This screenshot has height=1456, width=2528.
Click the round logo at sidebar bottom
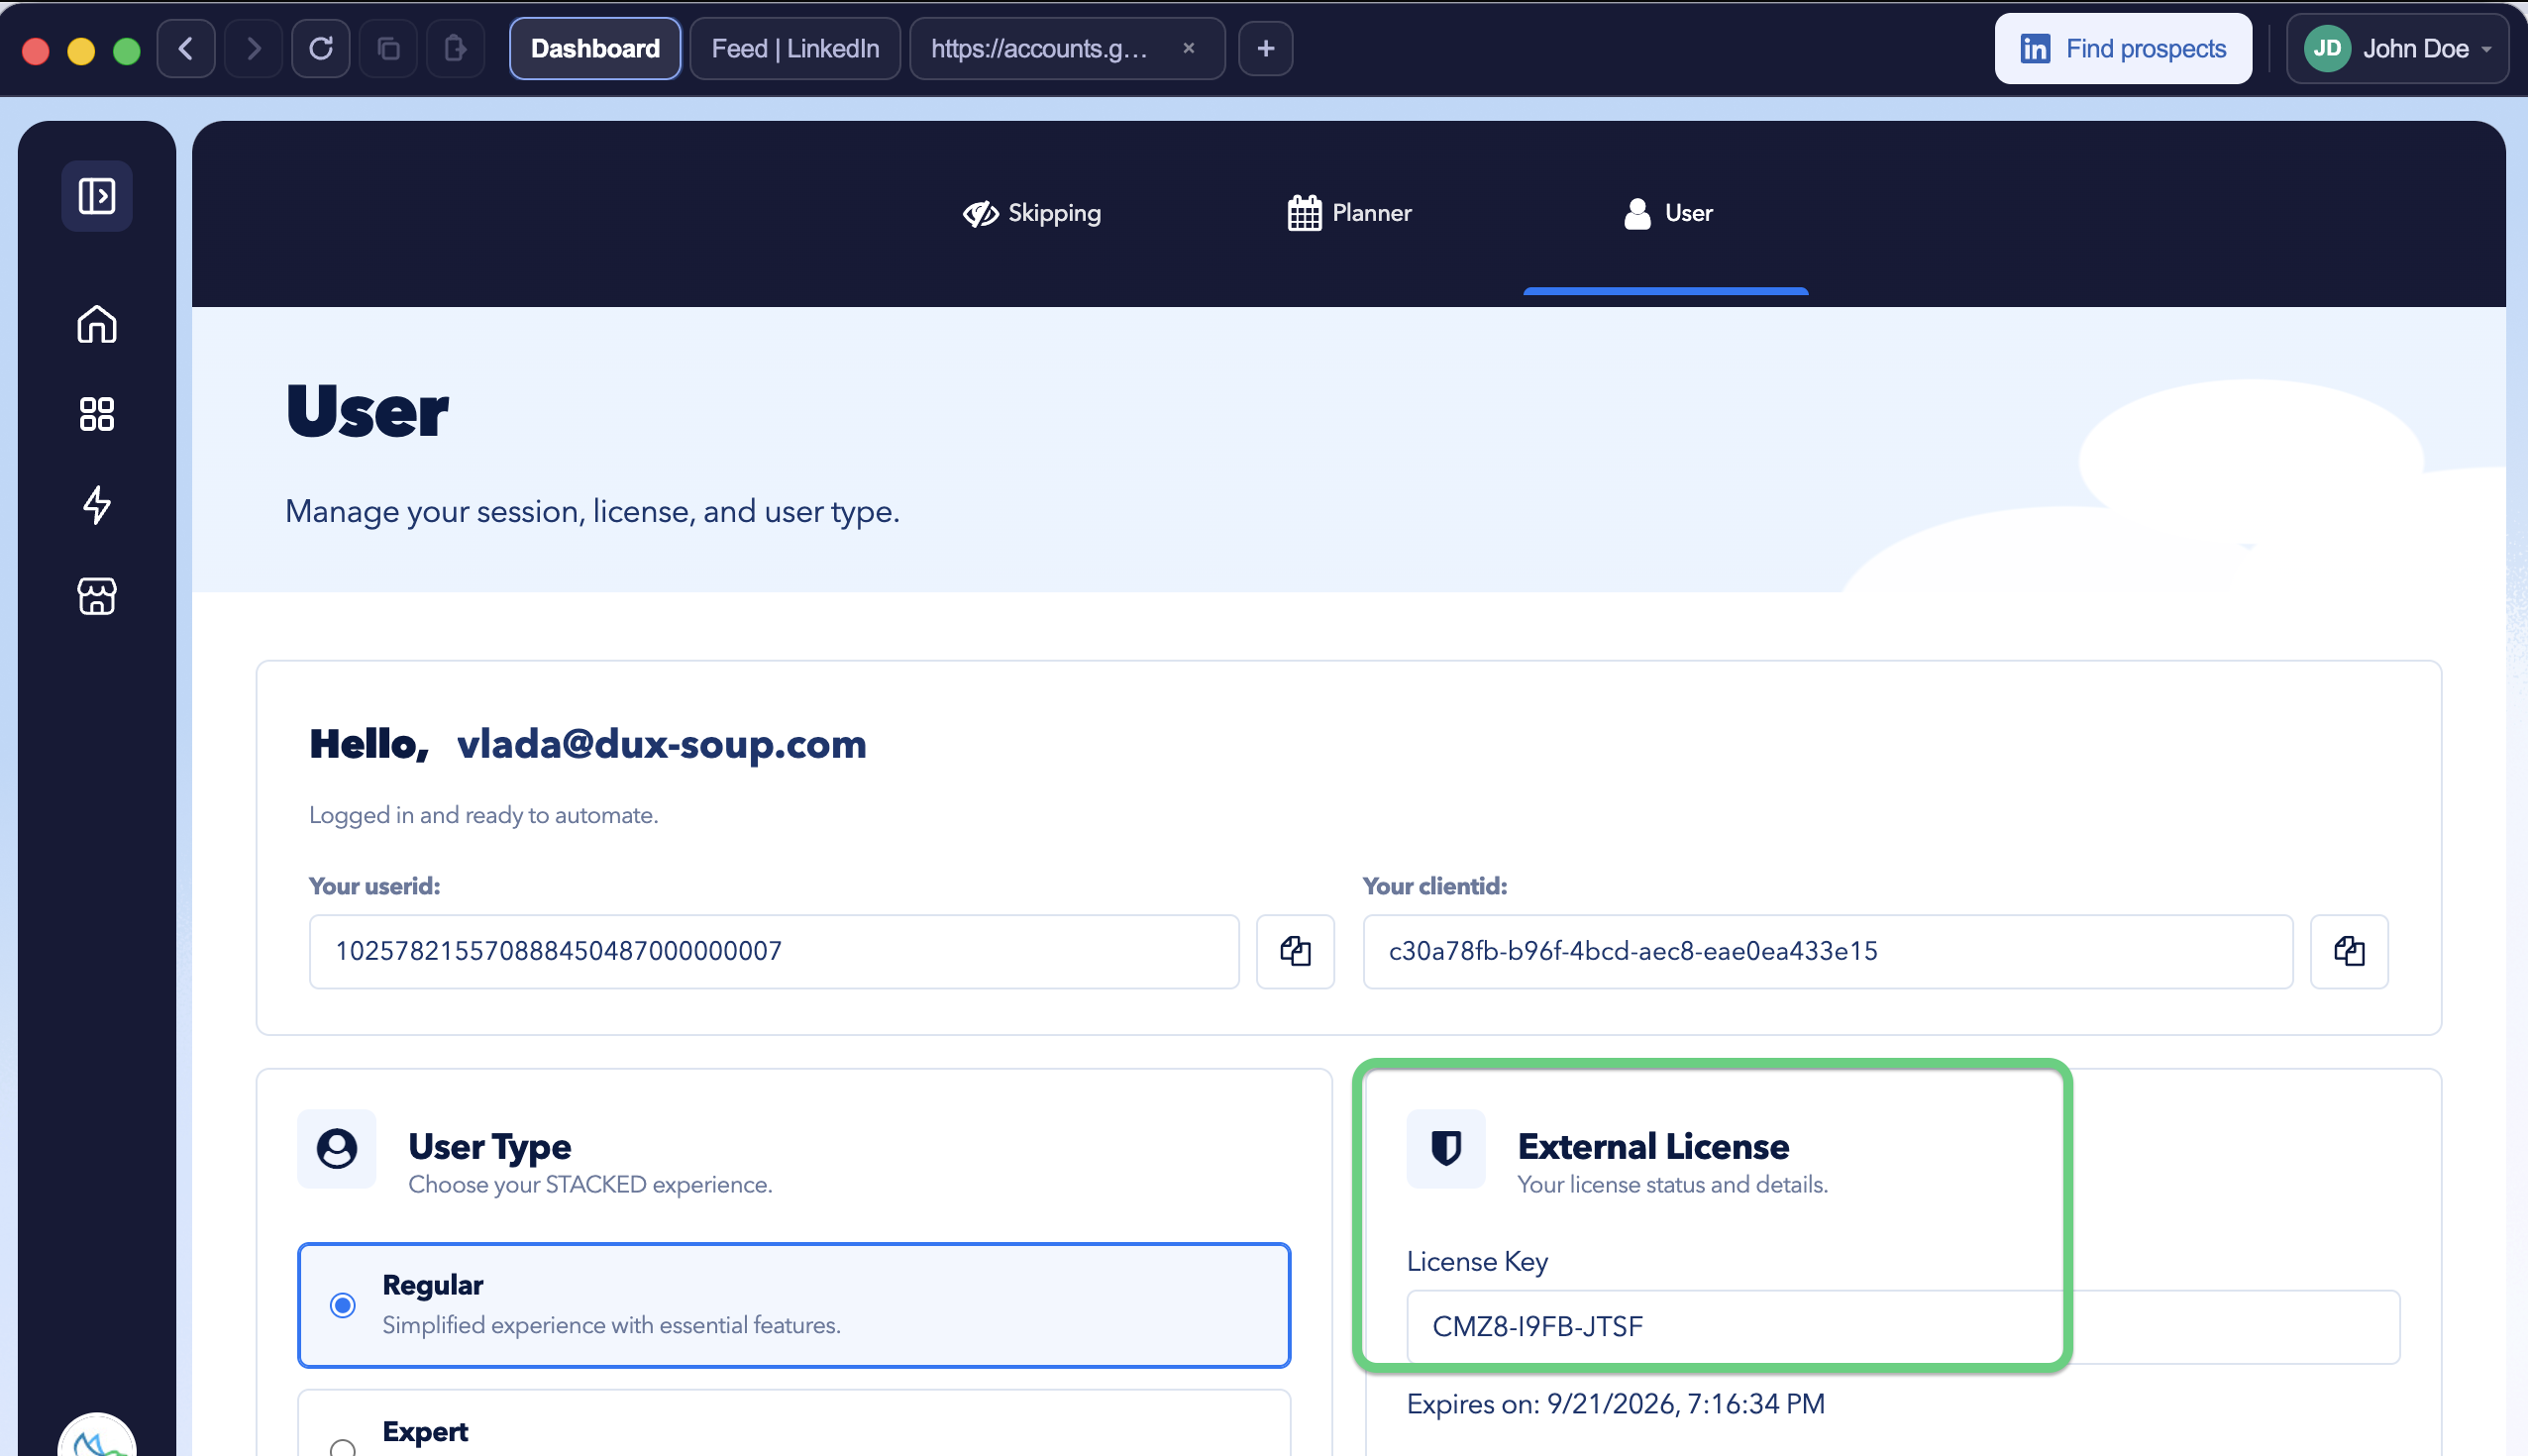[97, 1436]
